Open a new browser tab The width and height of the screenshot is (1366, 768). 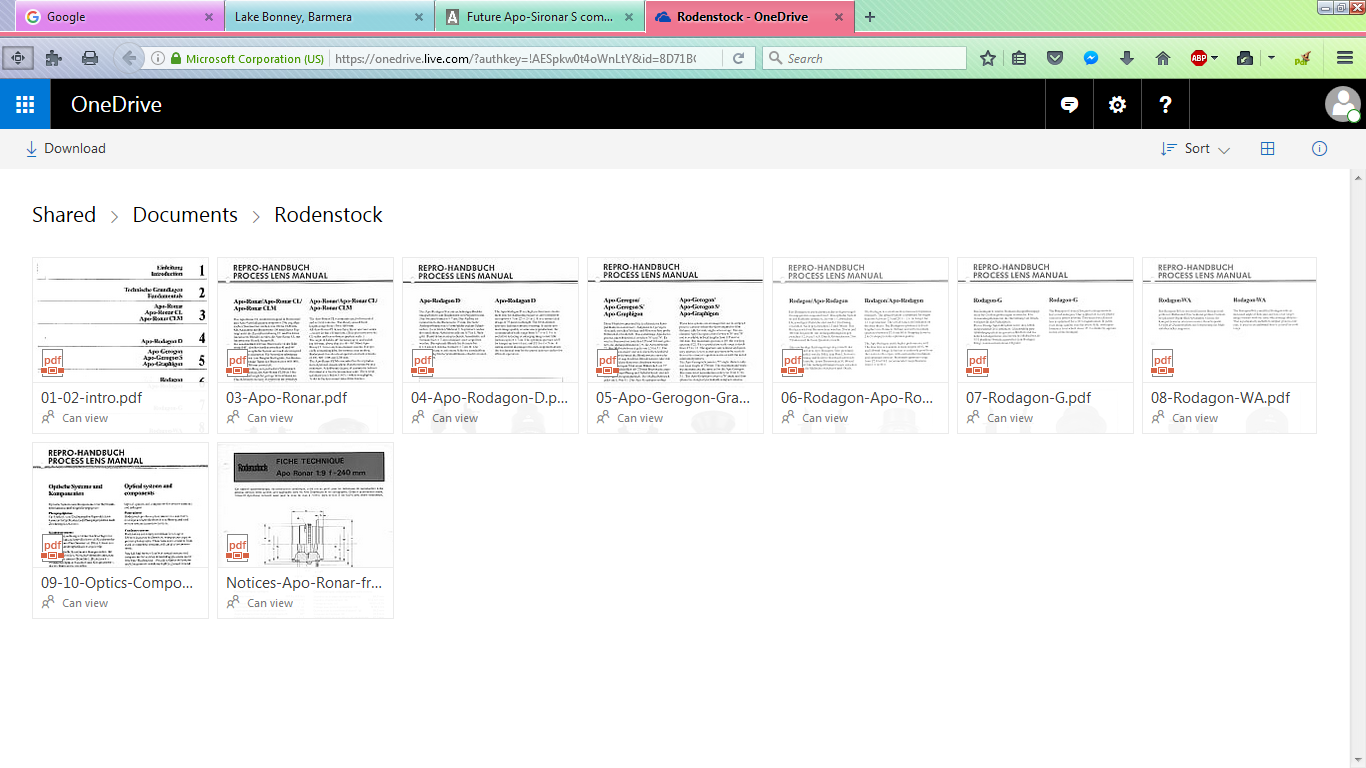[869, 17]
